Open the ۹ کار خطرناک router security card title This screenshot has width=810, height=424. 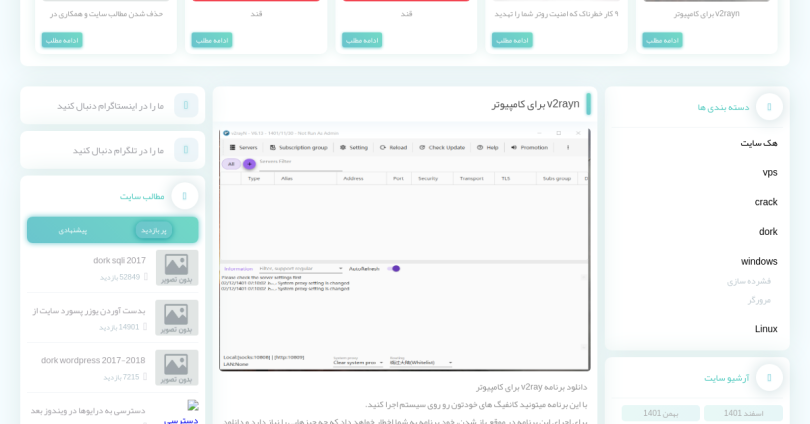556,14
